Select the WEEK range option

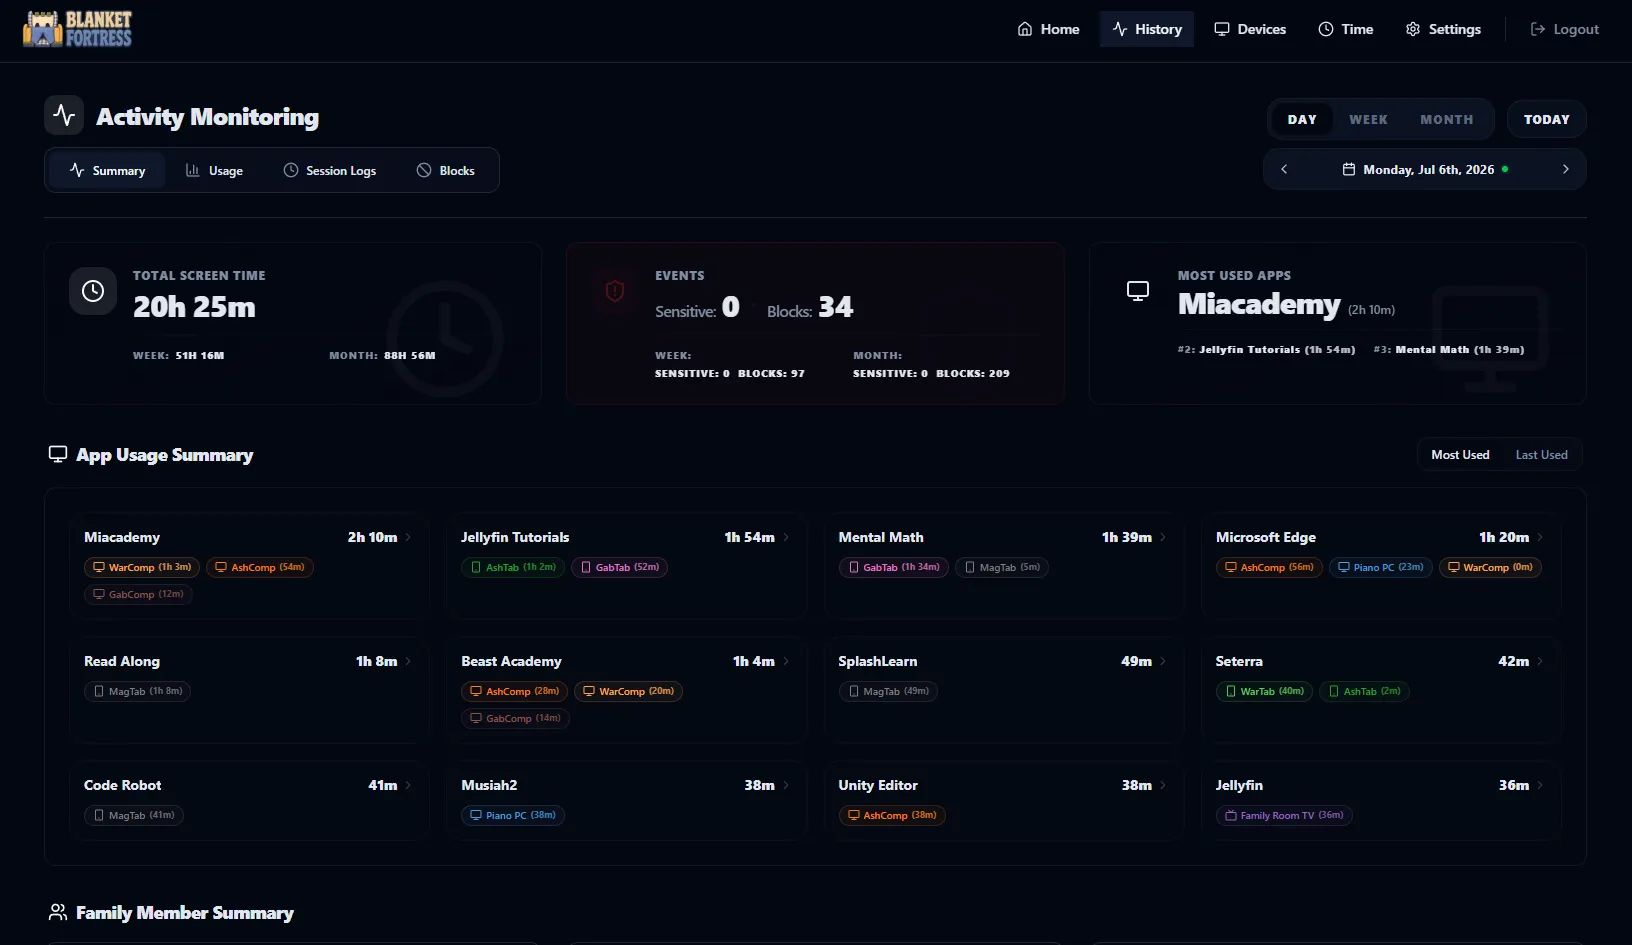(1368, 119)
